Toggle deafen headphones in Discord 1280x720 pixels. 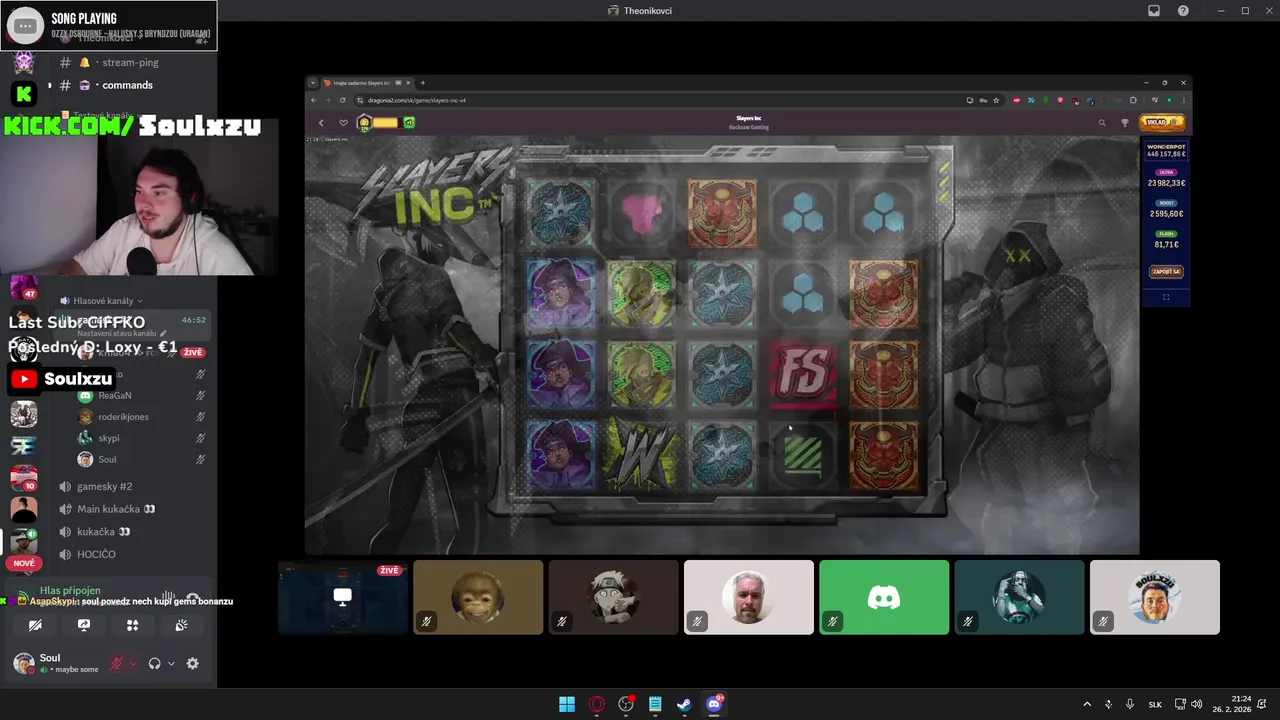coord(155,663)
